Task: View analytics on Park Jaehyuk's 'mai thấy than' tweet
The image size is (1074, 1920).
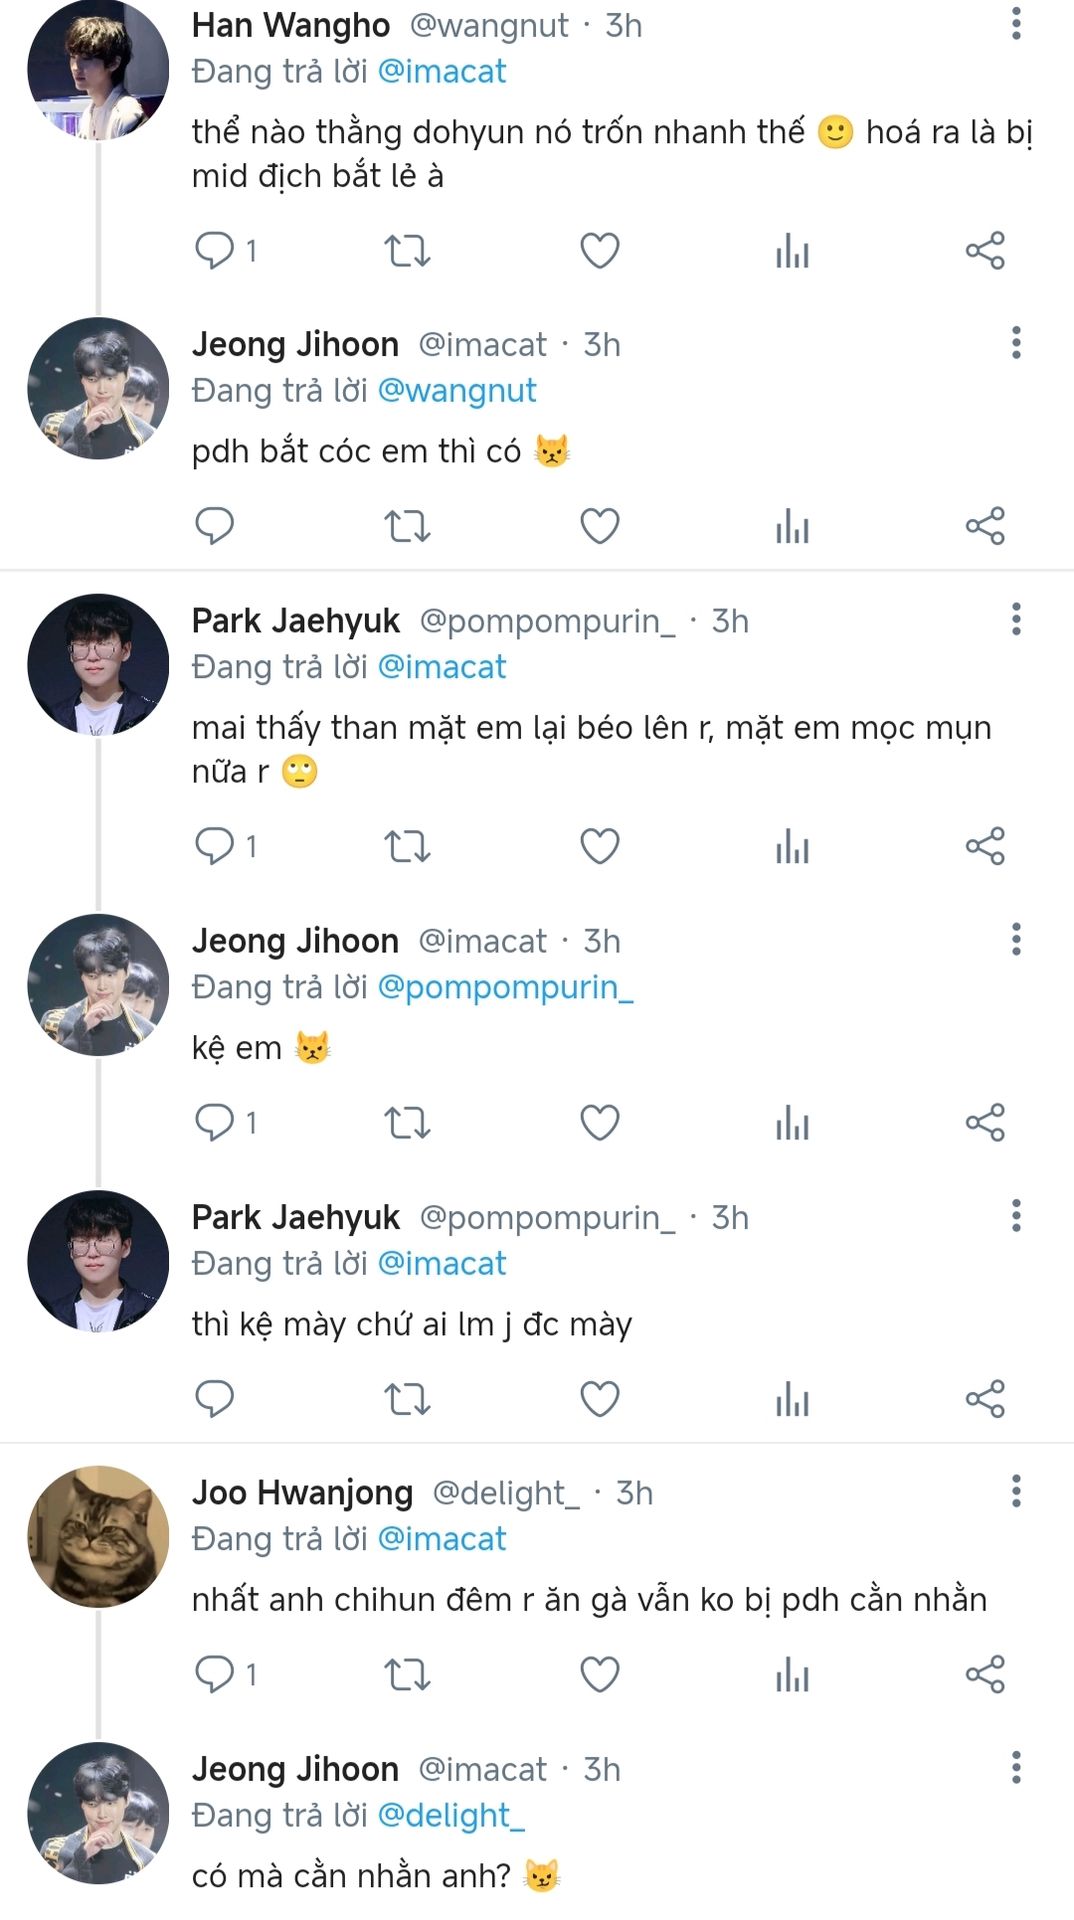Action: click(792, 847)
